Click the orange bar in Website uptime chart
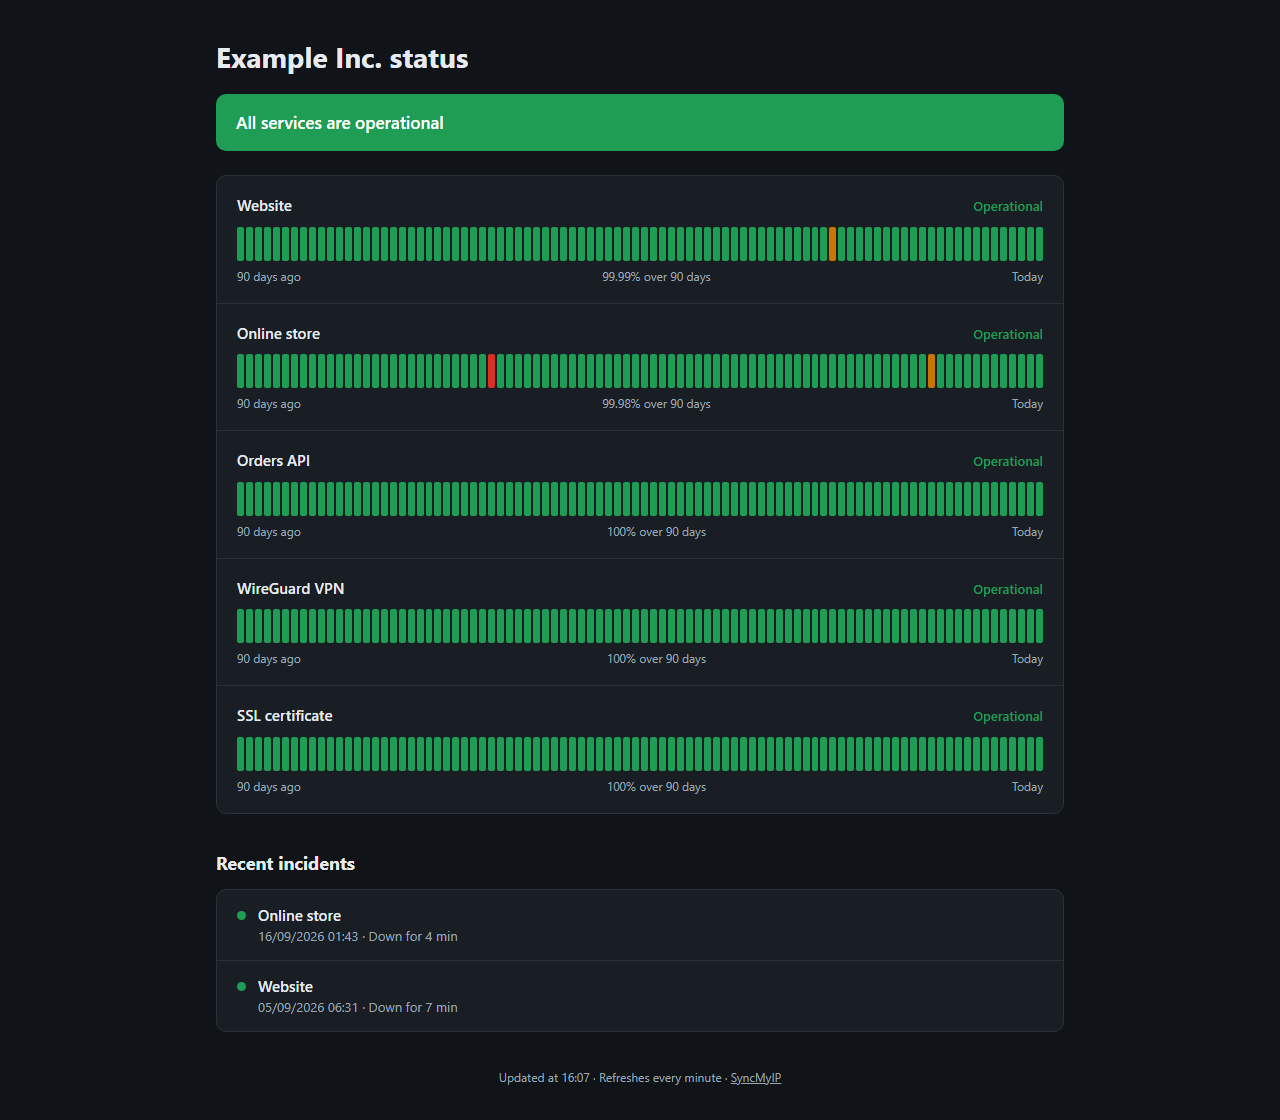 click(832, 244)
